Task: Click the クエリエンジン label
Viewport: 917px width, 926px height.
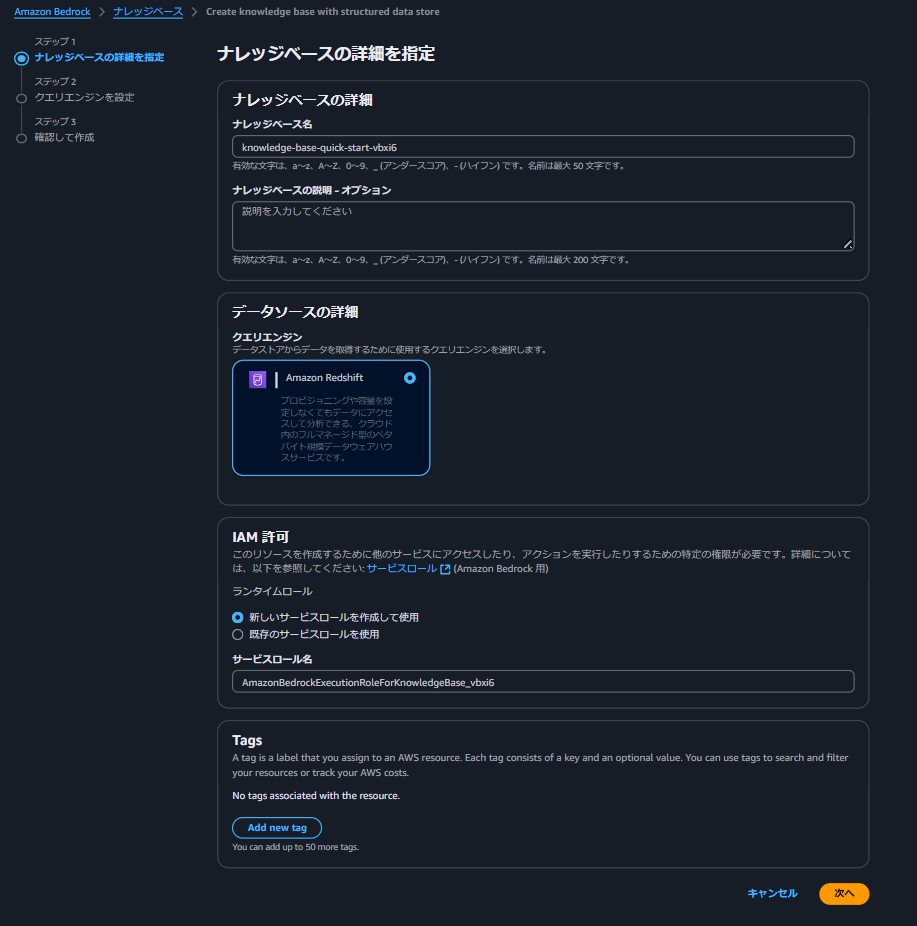Action: (267, 337)
